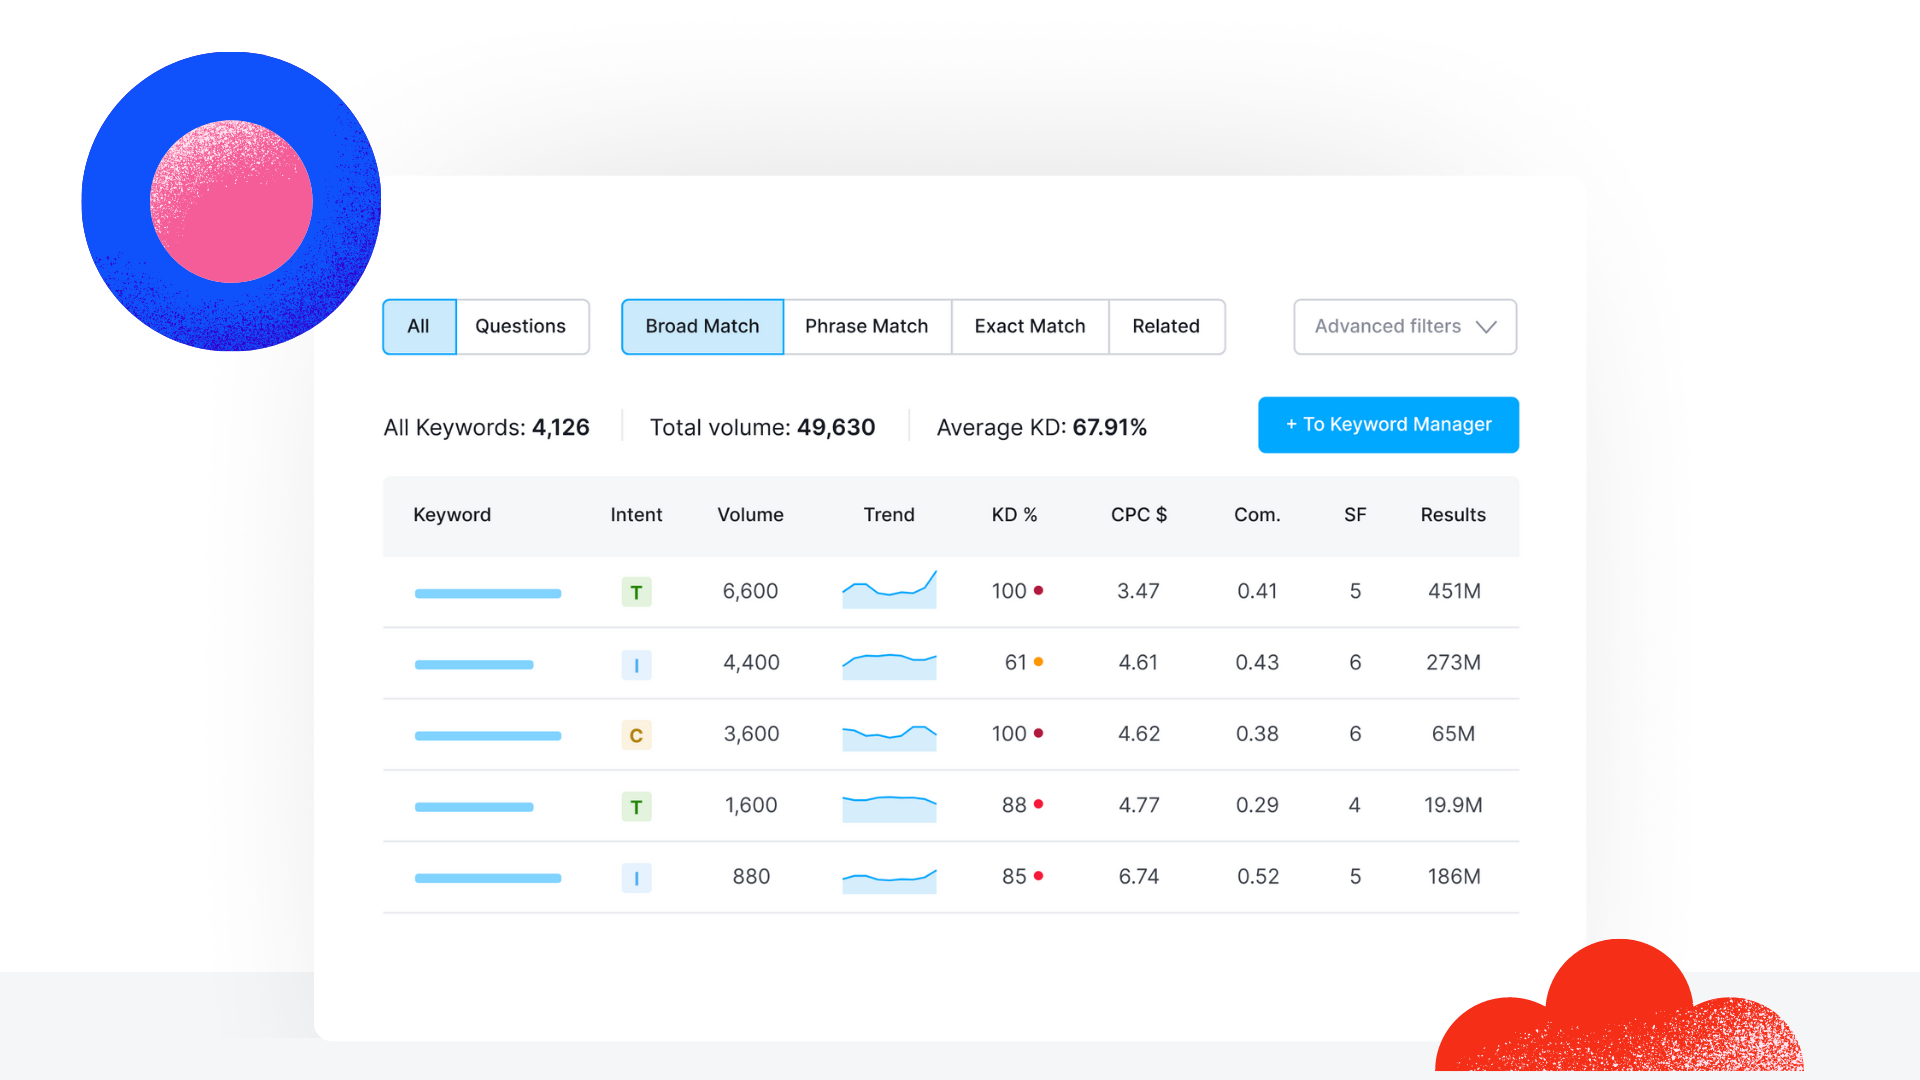Click the 186M results value

[x=1454, y=877]
